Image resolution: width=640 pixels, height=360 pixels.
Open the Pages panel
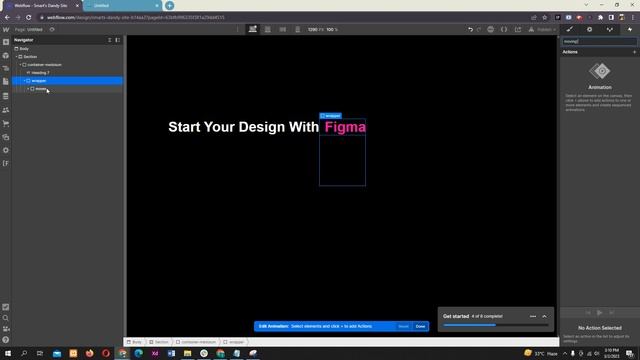click(6, 82)
